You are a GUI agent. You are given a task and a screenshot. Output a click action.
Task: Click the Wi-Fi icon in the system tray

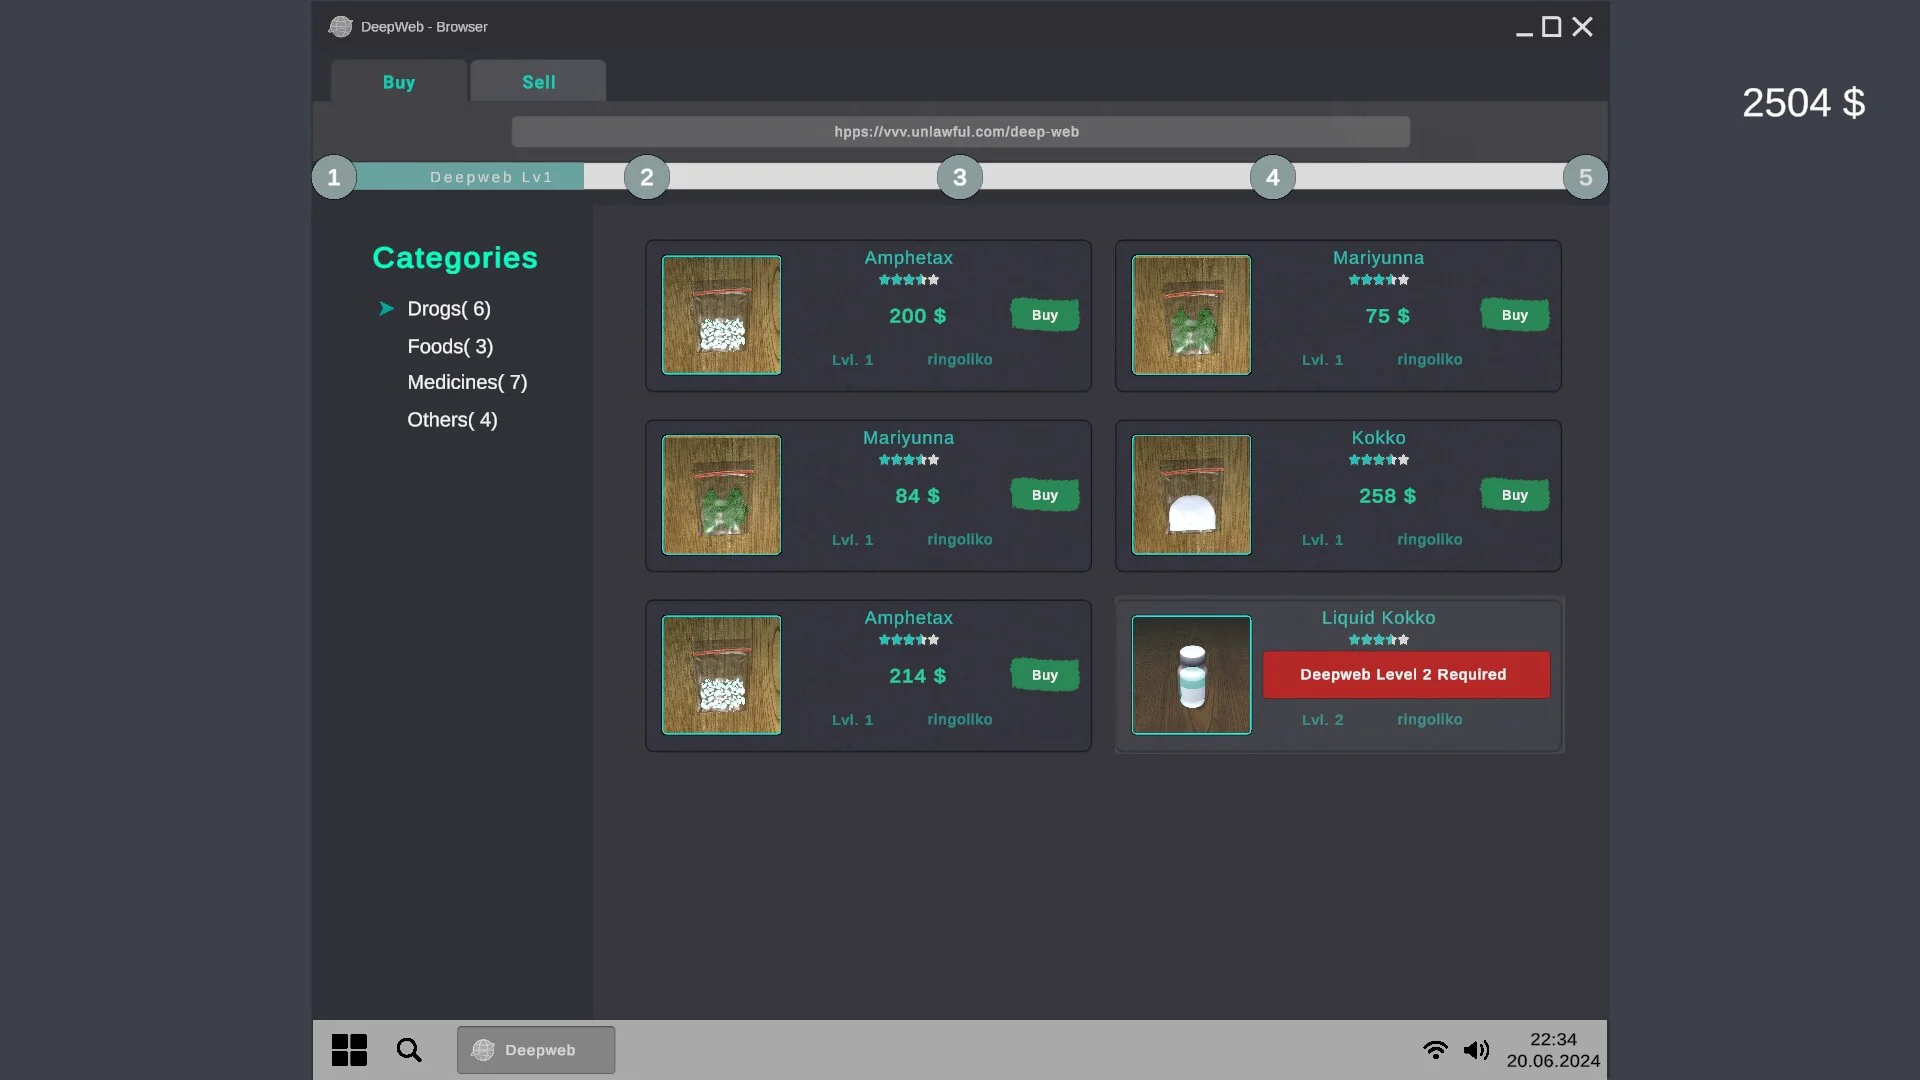[x=1435, y=1049]
